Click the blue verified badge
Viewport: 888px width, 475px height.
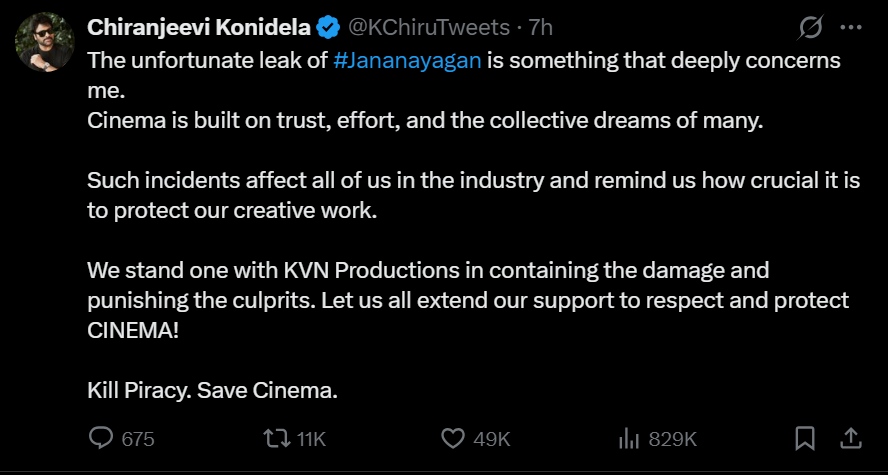[x=326, y=28]
